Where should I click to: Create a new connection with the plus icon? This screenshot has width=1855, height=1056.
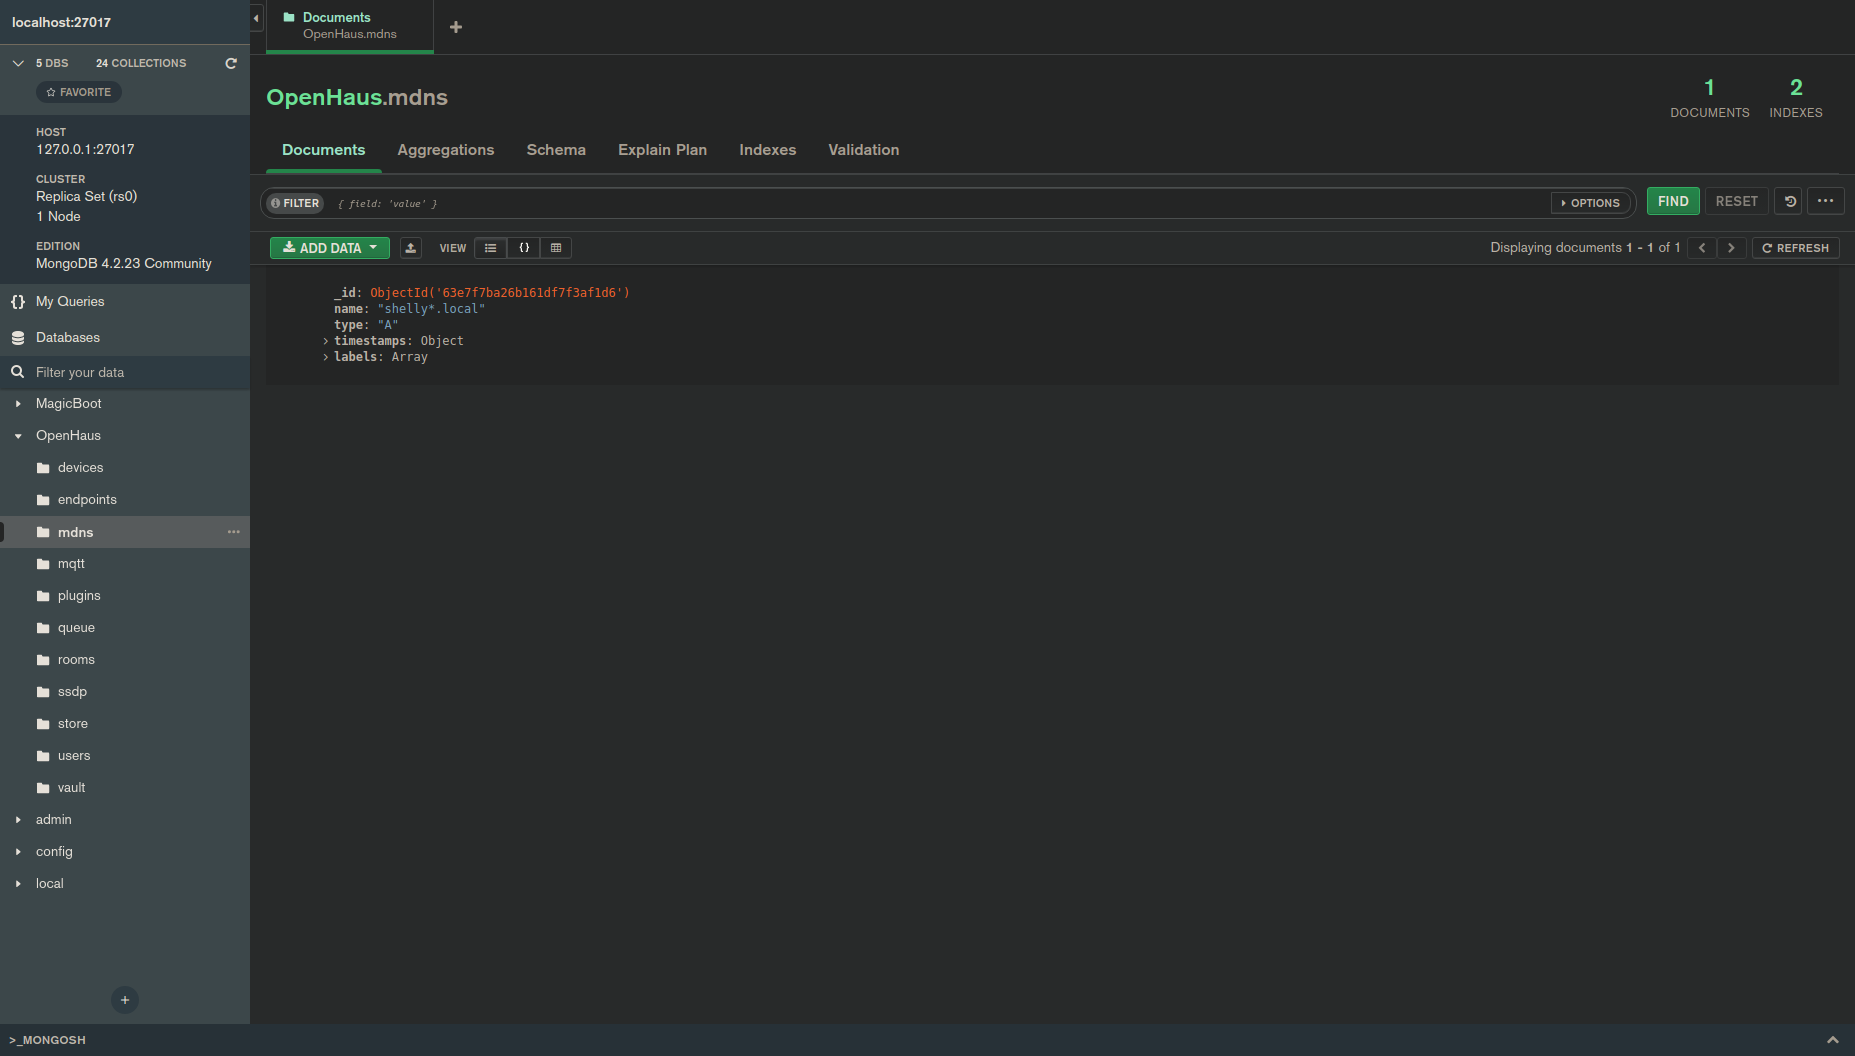(x=124, y=1000)
